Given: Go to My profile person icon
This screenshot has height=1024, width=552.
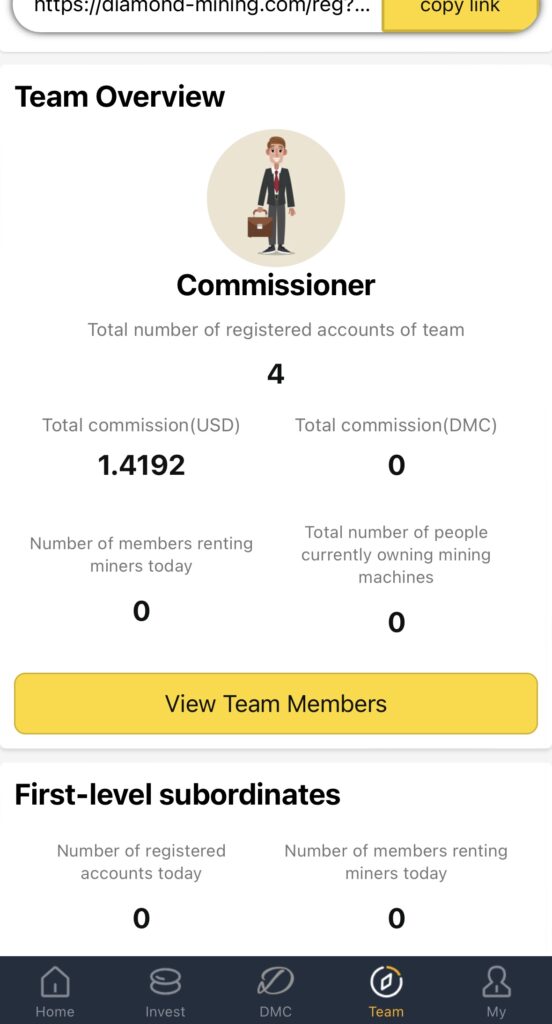Looking at the screenshot, I should (x=496, y=982).
